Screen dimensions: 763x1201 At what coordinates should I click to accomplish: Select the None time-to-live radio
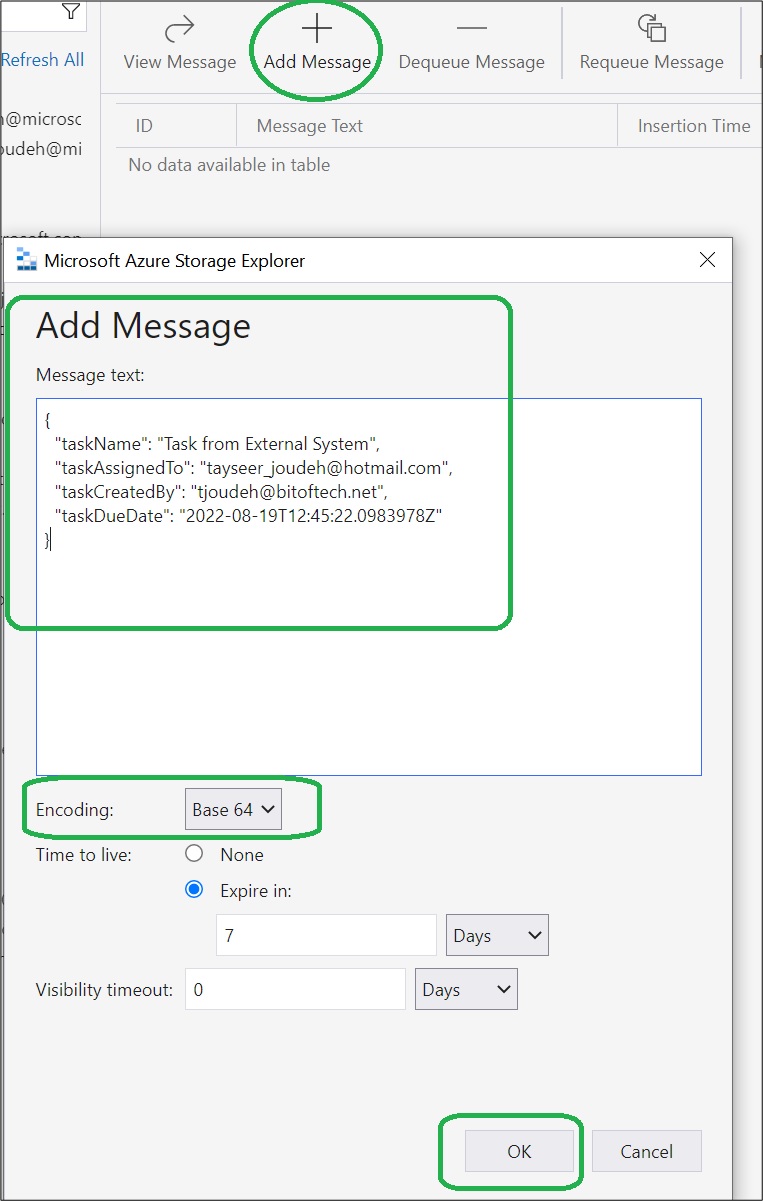point(194,854)
